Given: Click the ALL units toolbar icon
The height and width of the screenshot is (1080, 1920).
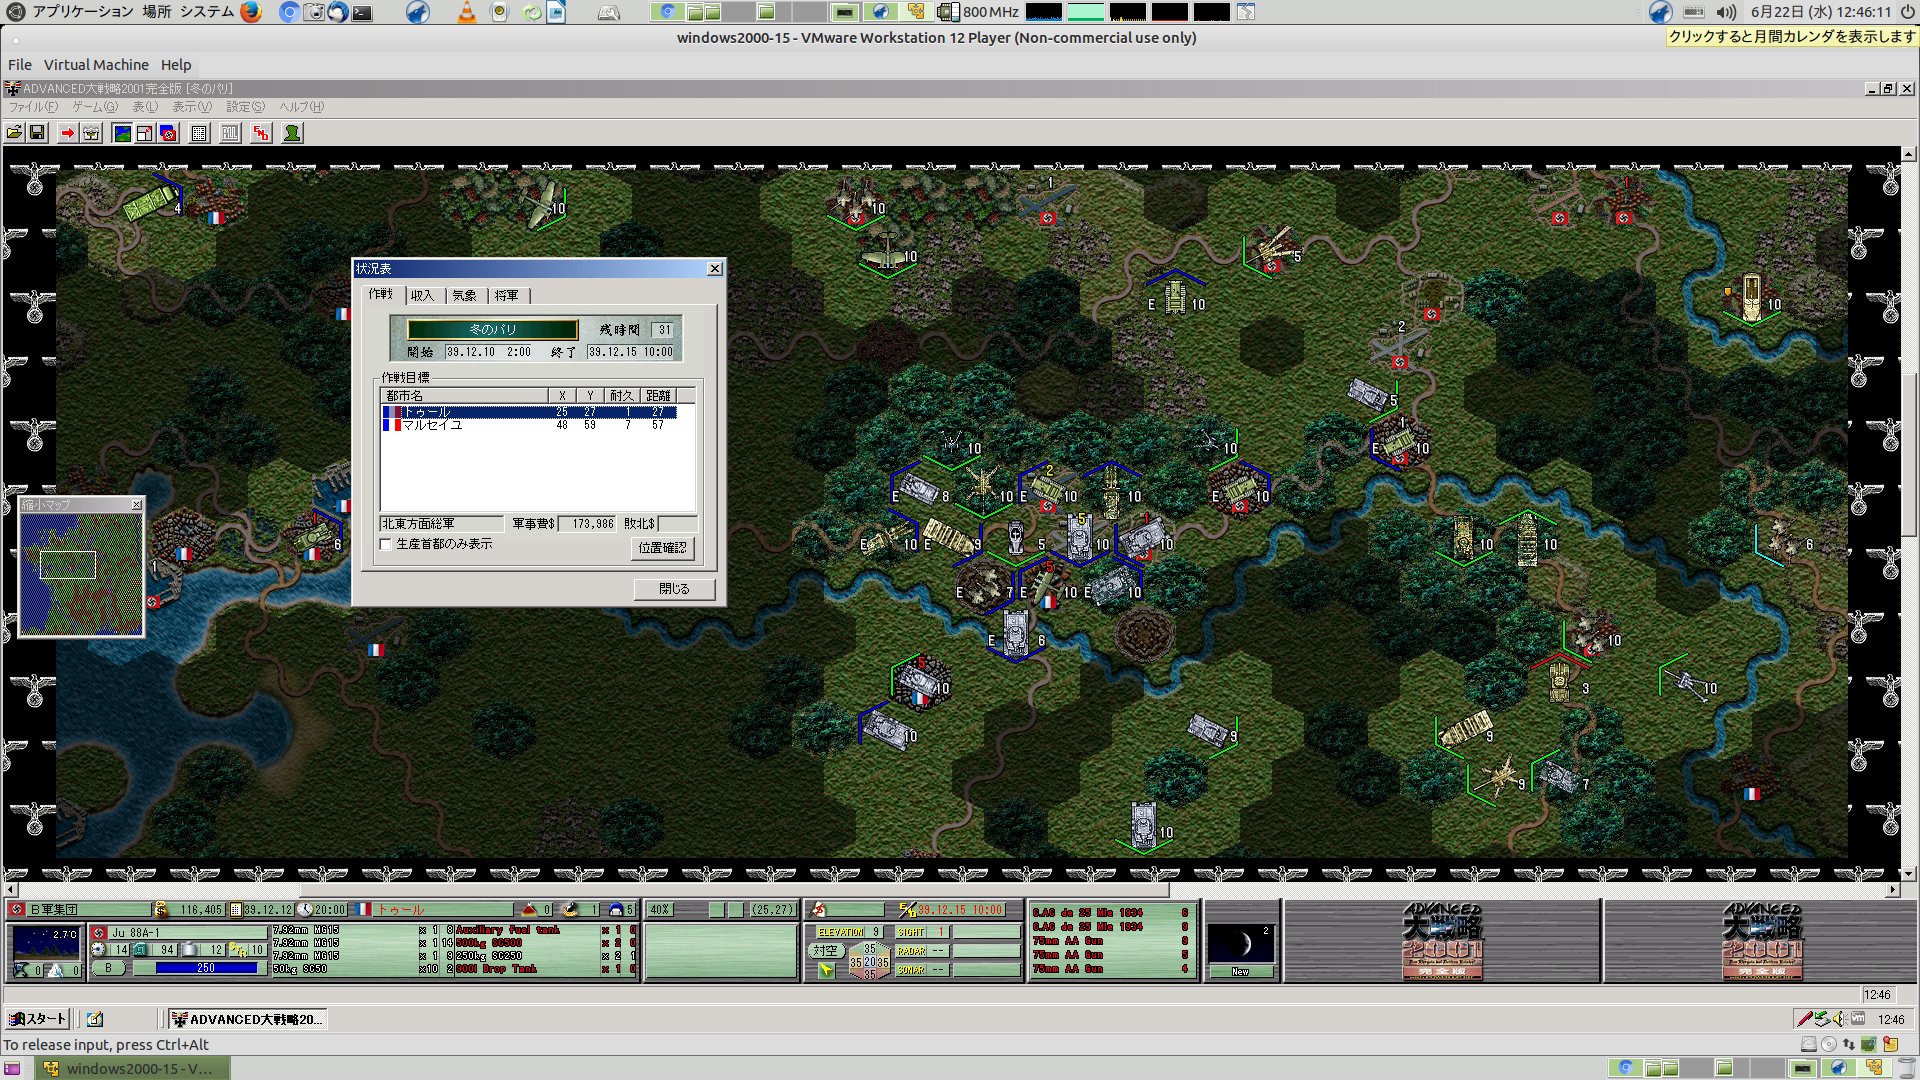Looking at the screenshot, I should tap(230, 133).
